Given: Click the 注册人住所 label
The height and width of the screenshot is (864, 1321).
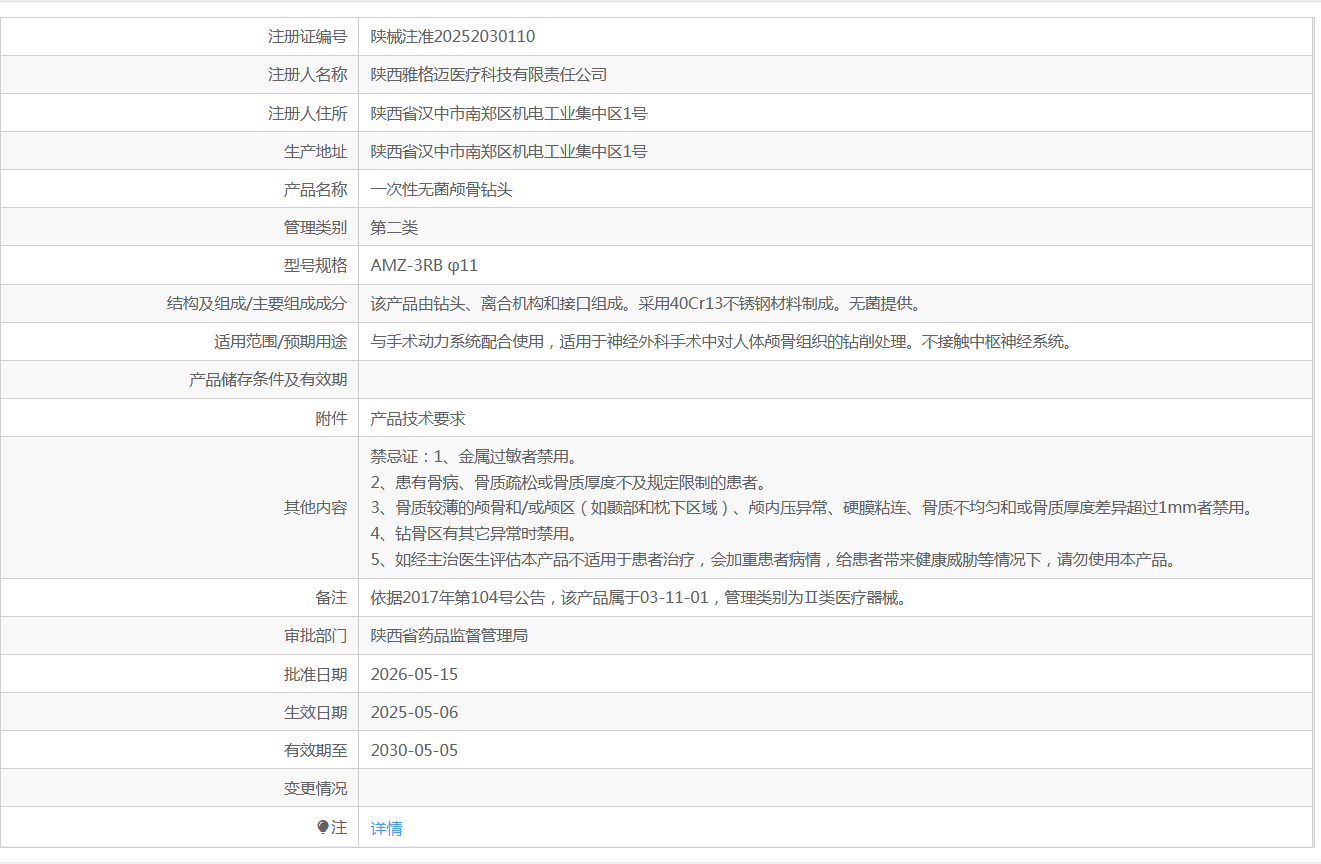Looking at the screenshot, I should coord(308,113).
